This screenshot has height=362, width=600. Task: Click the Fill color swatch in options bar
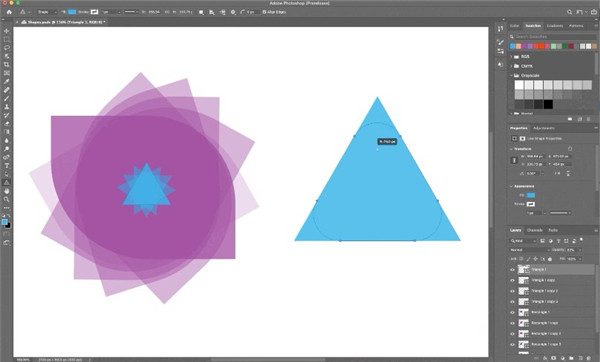[x=72, y=12]
